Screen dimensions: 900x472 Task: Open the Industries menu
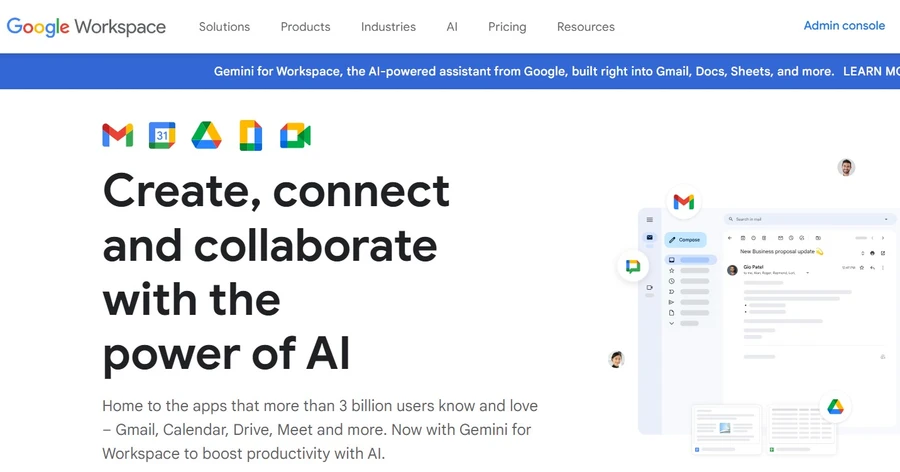(388, 27)
